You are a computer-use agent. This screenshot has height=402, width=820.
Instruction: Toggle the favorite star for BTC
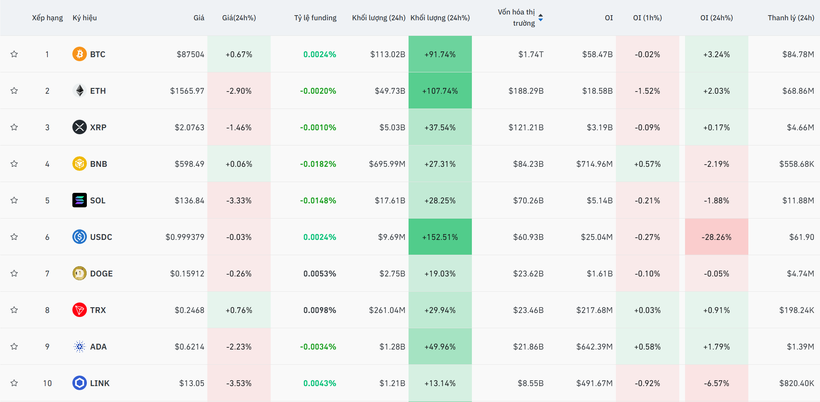pos(14,54)
